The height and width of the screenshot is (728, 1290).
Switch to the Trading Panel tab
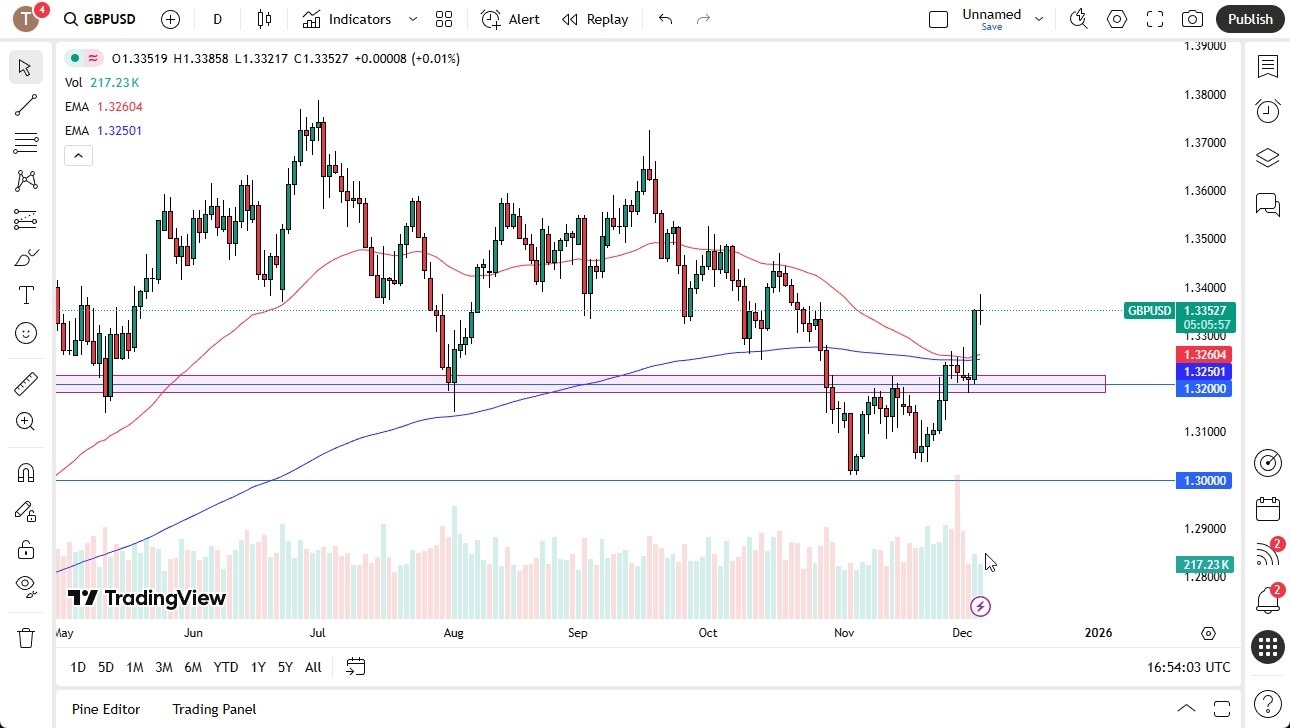(214, 709)
